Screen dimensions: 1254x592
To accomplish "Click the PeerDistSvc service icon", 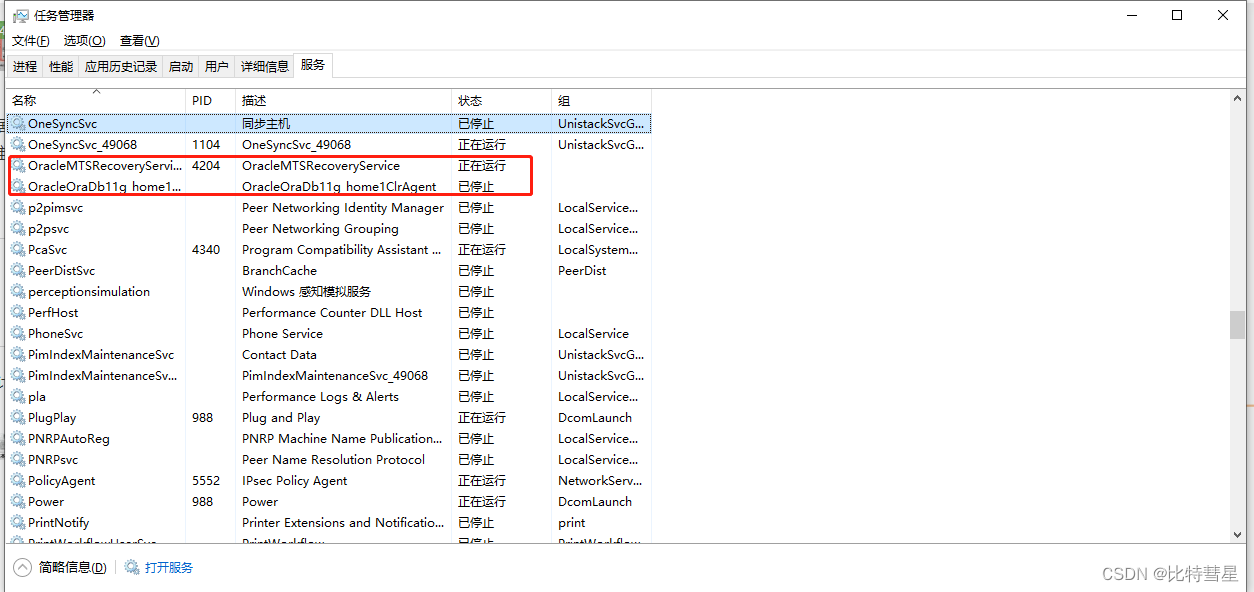I will click(x=18, y=271).
